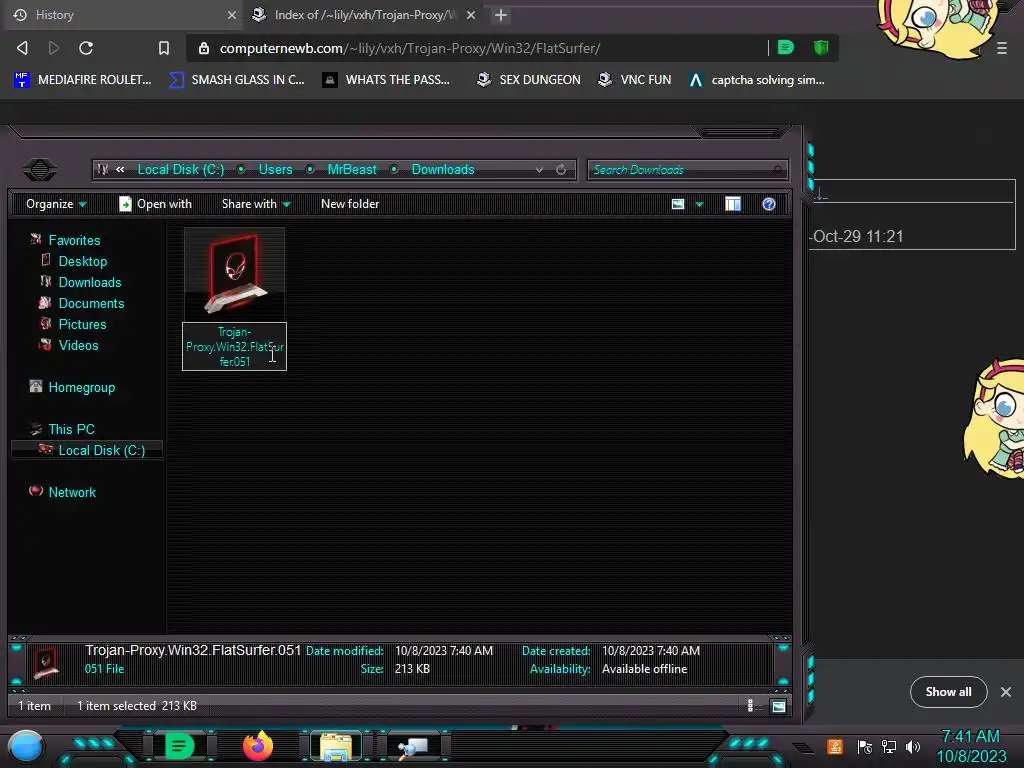Click the Search Downloads field
This screenshot has height=768, width=1024.
(688, 170)
